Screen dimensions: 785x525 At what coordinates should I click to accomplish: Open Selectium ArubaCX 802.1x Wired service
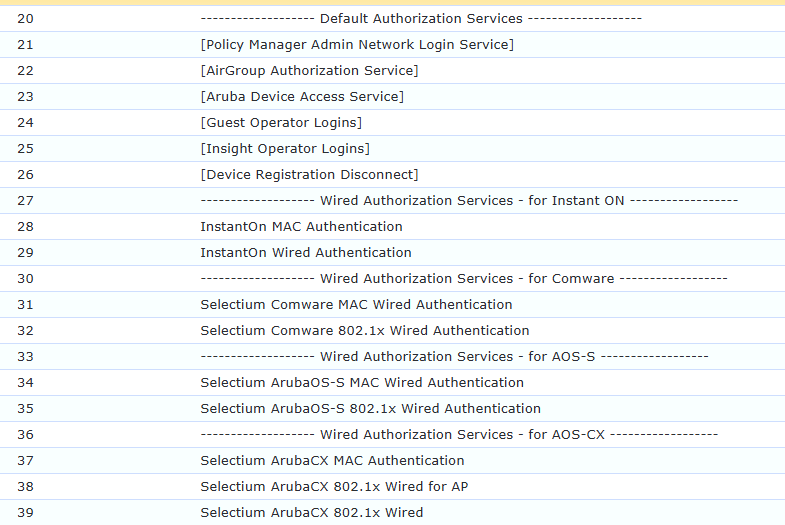click(312, 513)
